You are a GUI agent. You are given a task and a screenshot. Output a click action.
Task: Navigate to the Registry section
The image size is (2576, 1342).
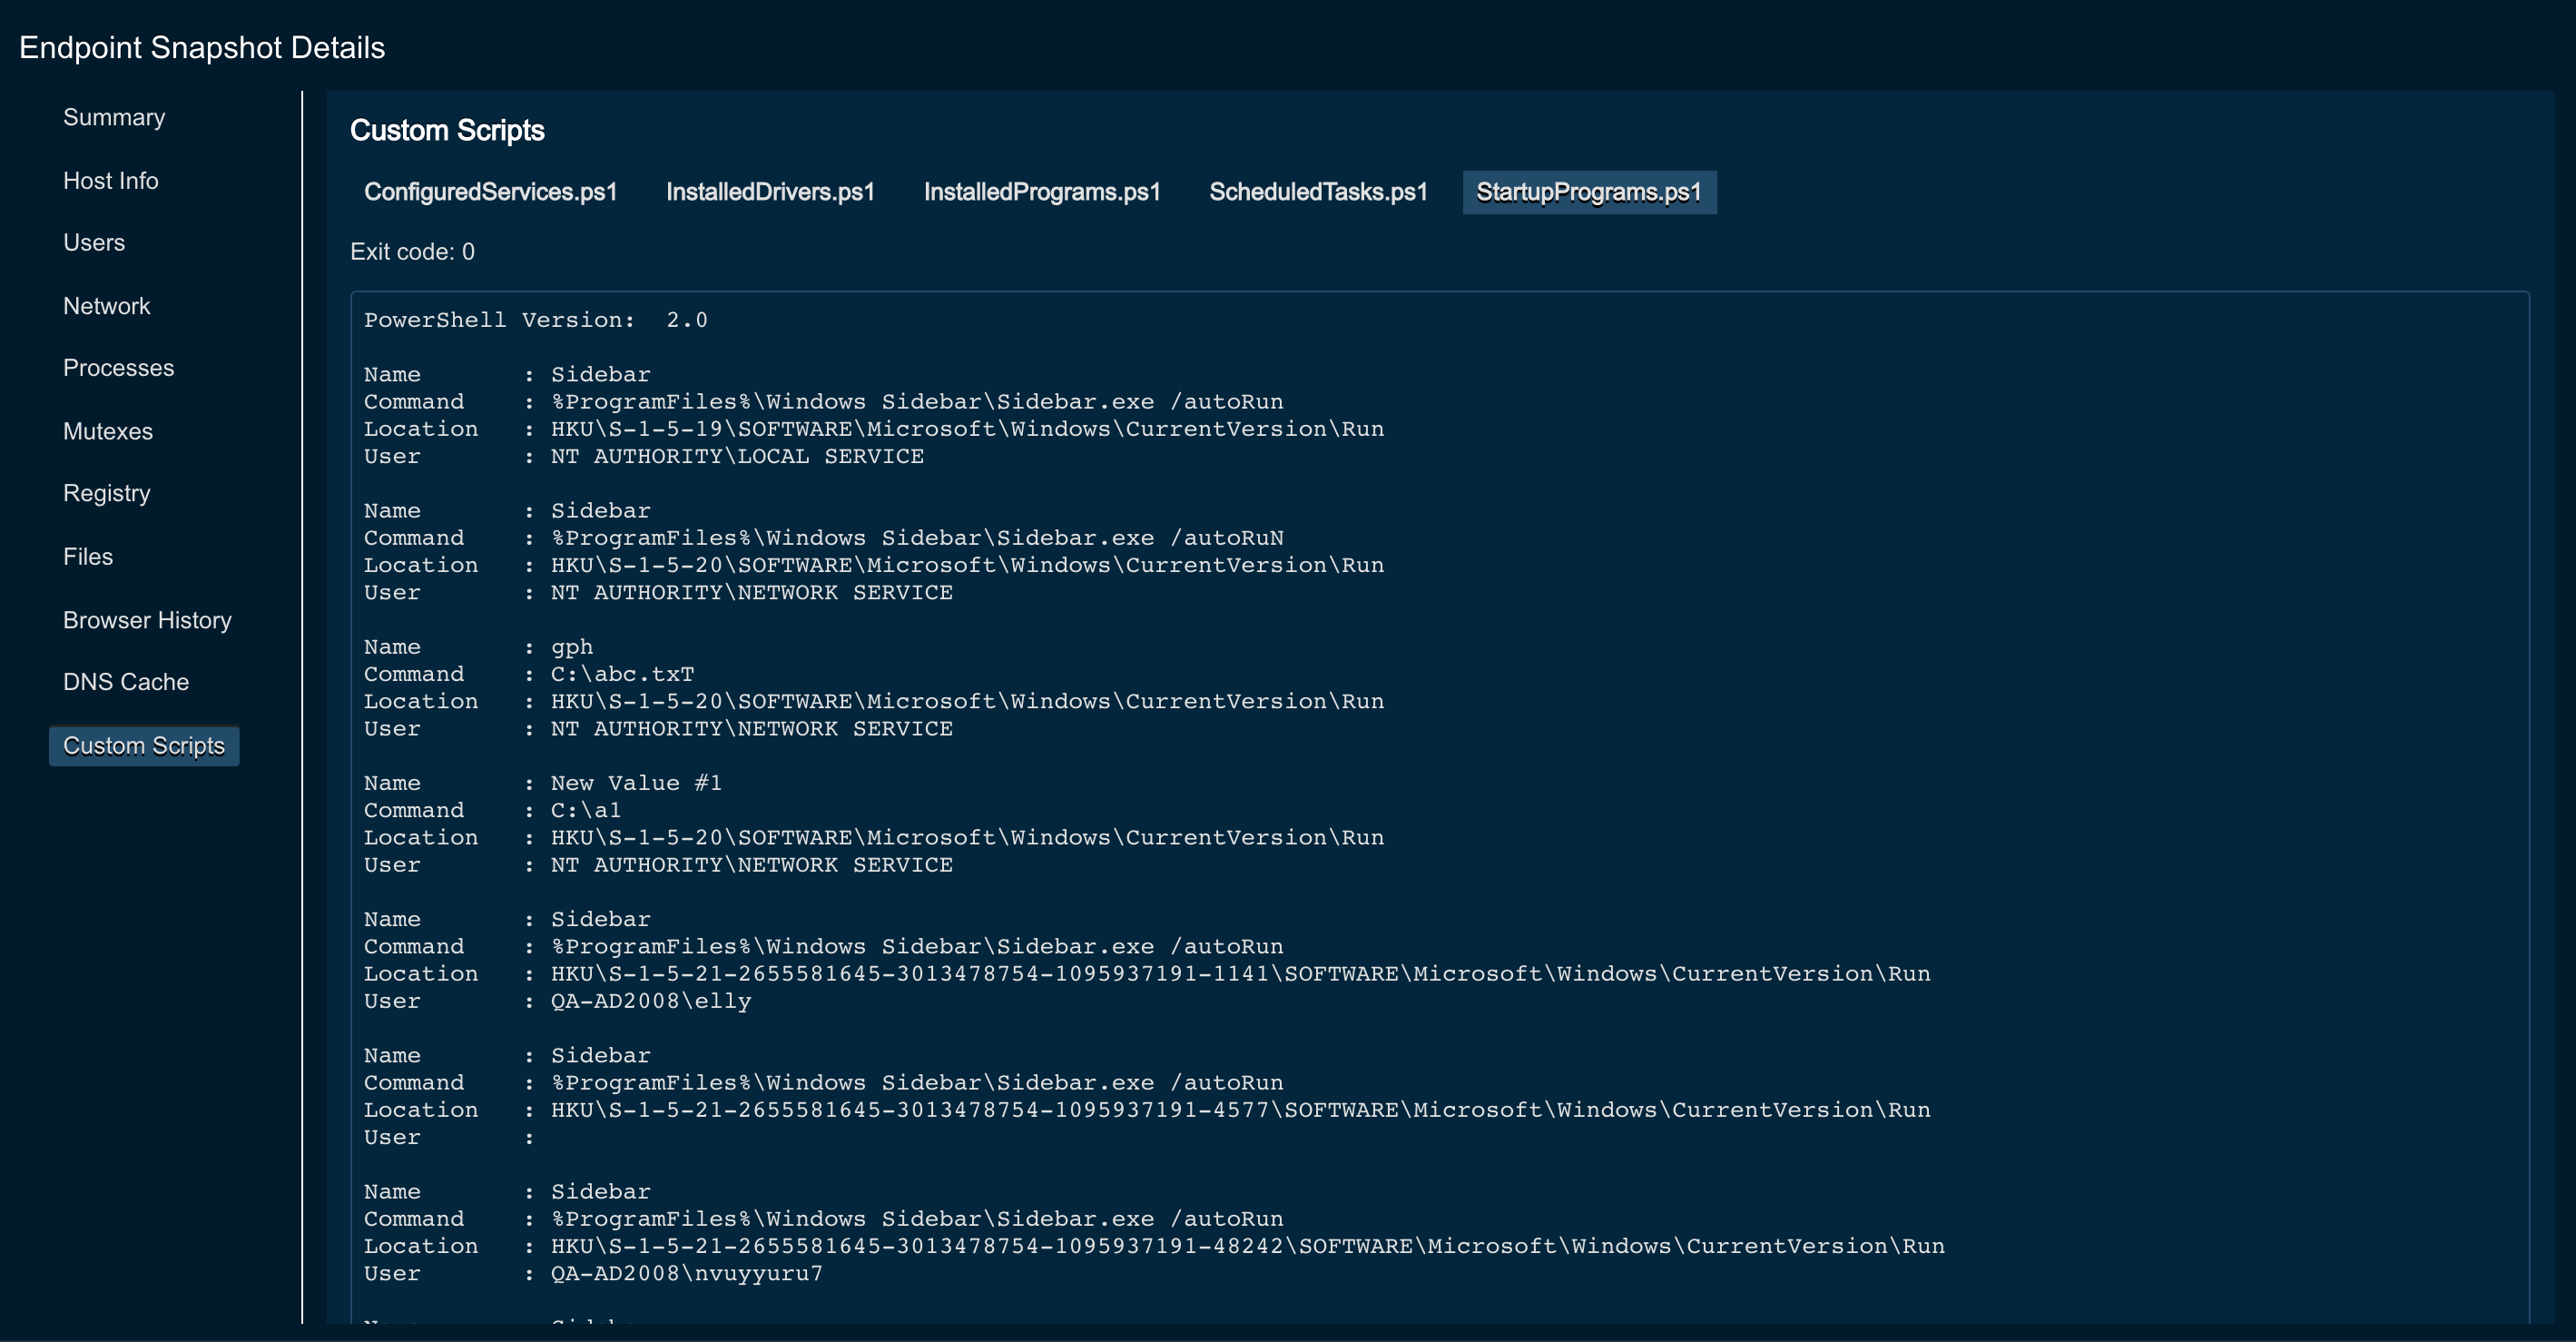tap(106, 493)
